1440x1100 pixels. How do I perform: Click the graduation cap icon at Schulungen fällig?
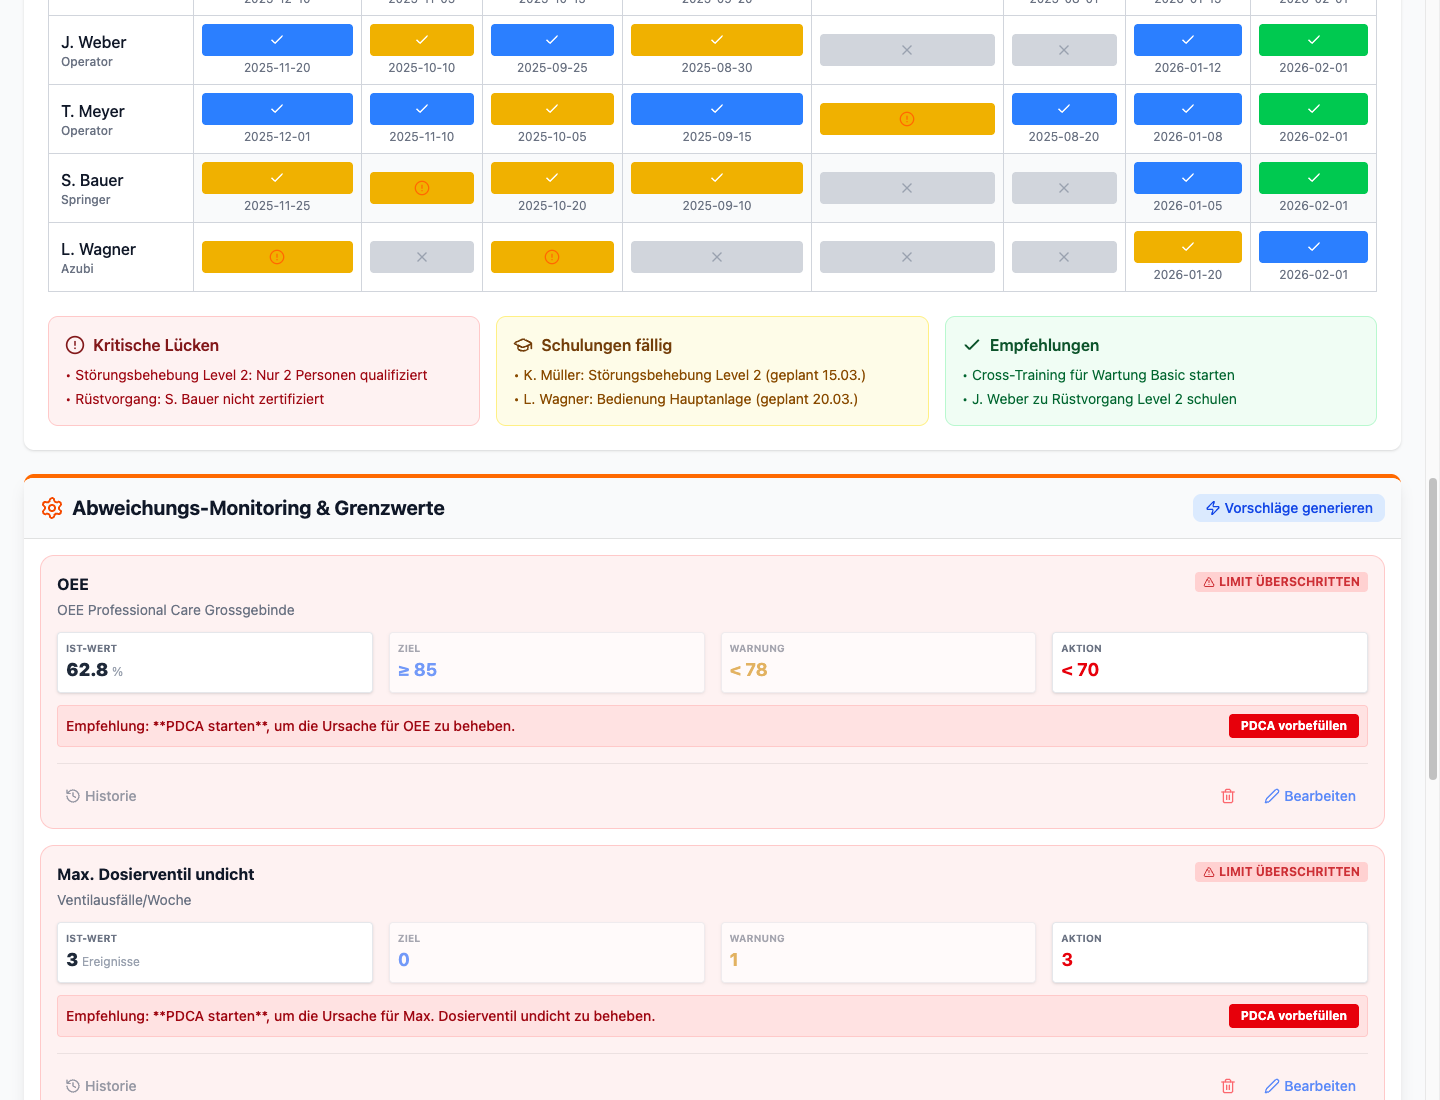(x=523, y=345)
